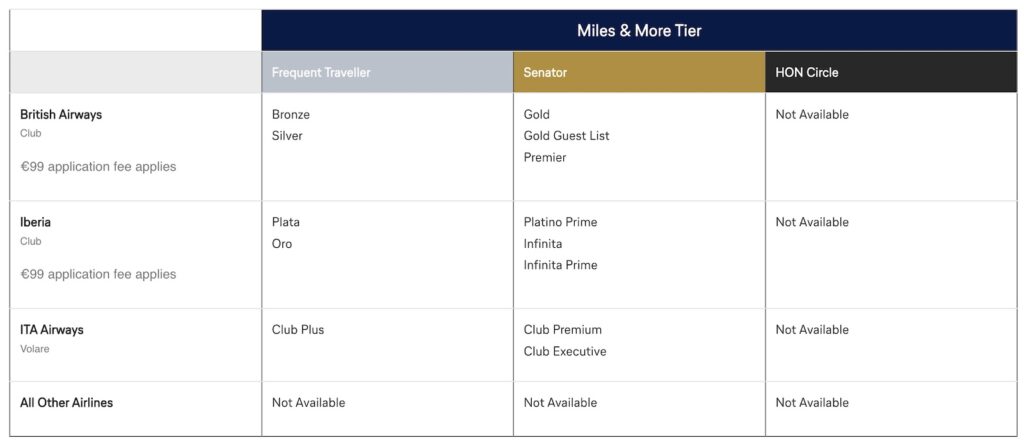1024x447 pixels.
Task: Click the Premier tier entry
Action: tap(545, 158)
